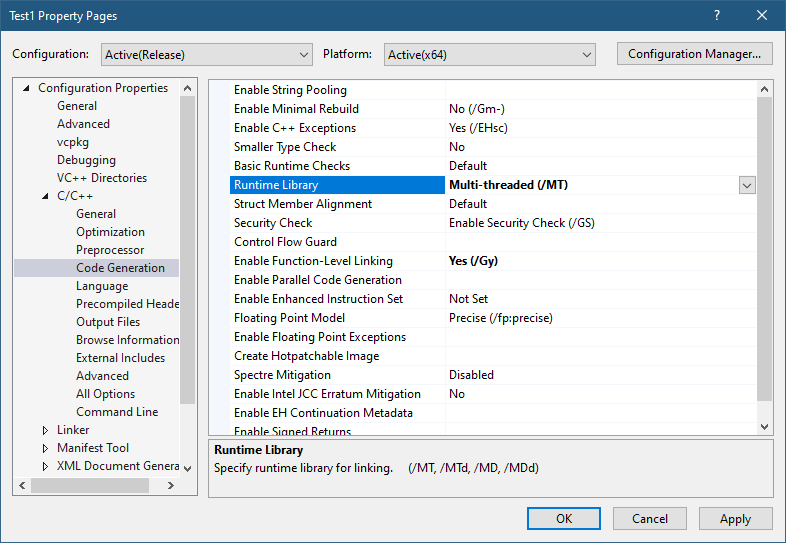786x543 pixels.
Task: Click Cancel to discard changes
Action: [x=649, y=518]
